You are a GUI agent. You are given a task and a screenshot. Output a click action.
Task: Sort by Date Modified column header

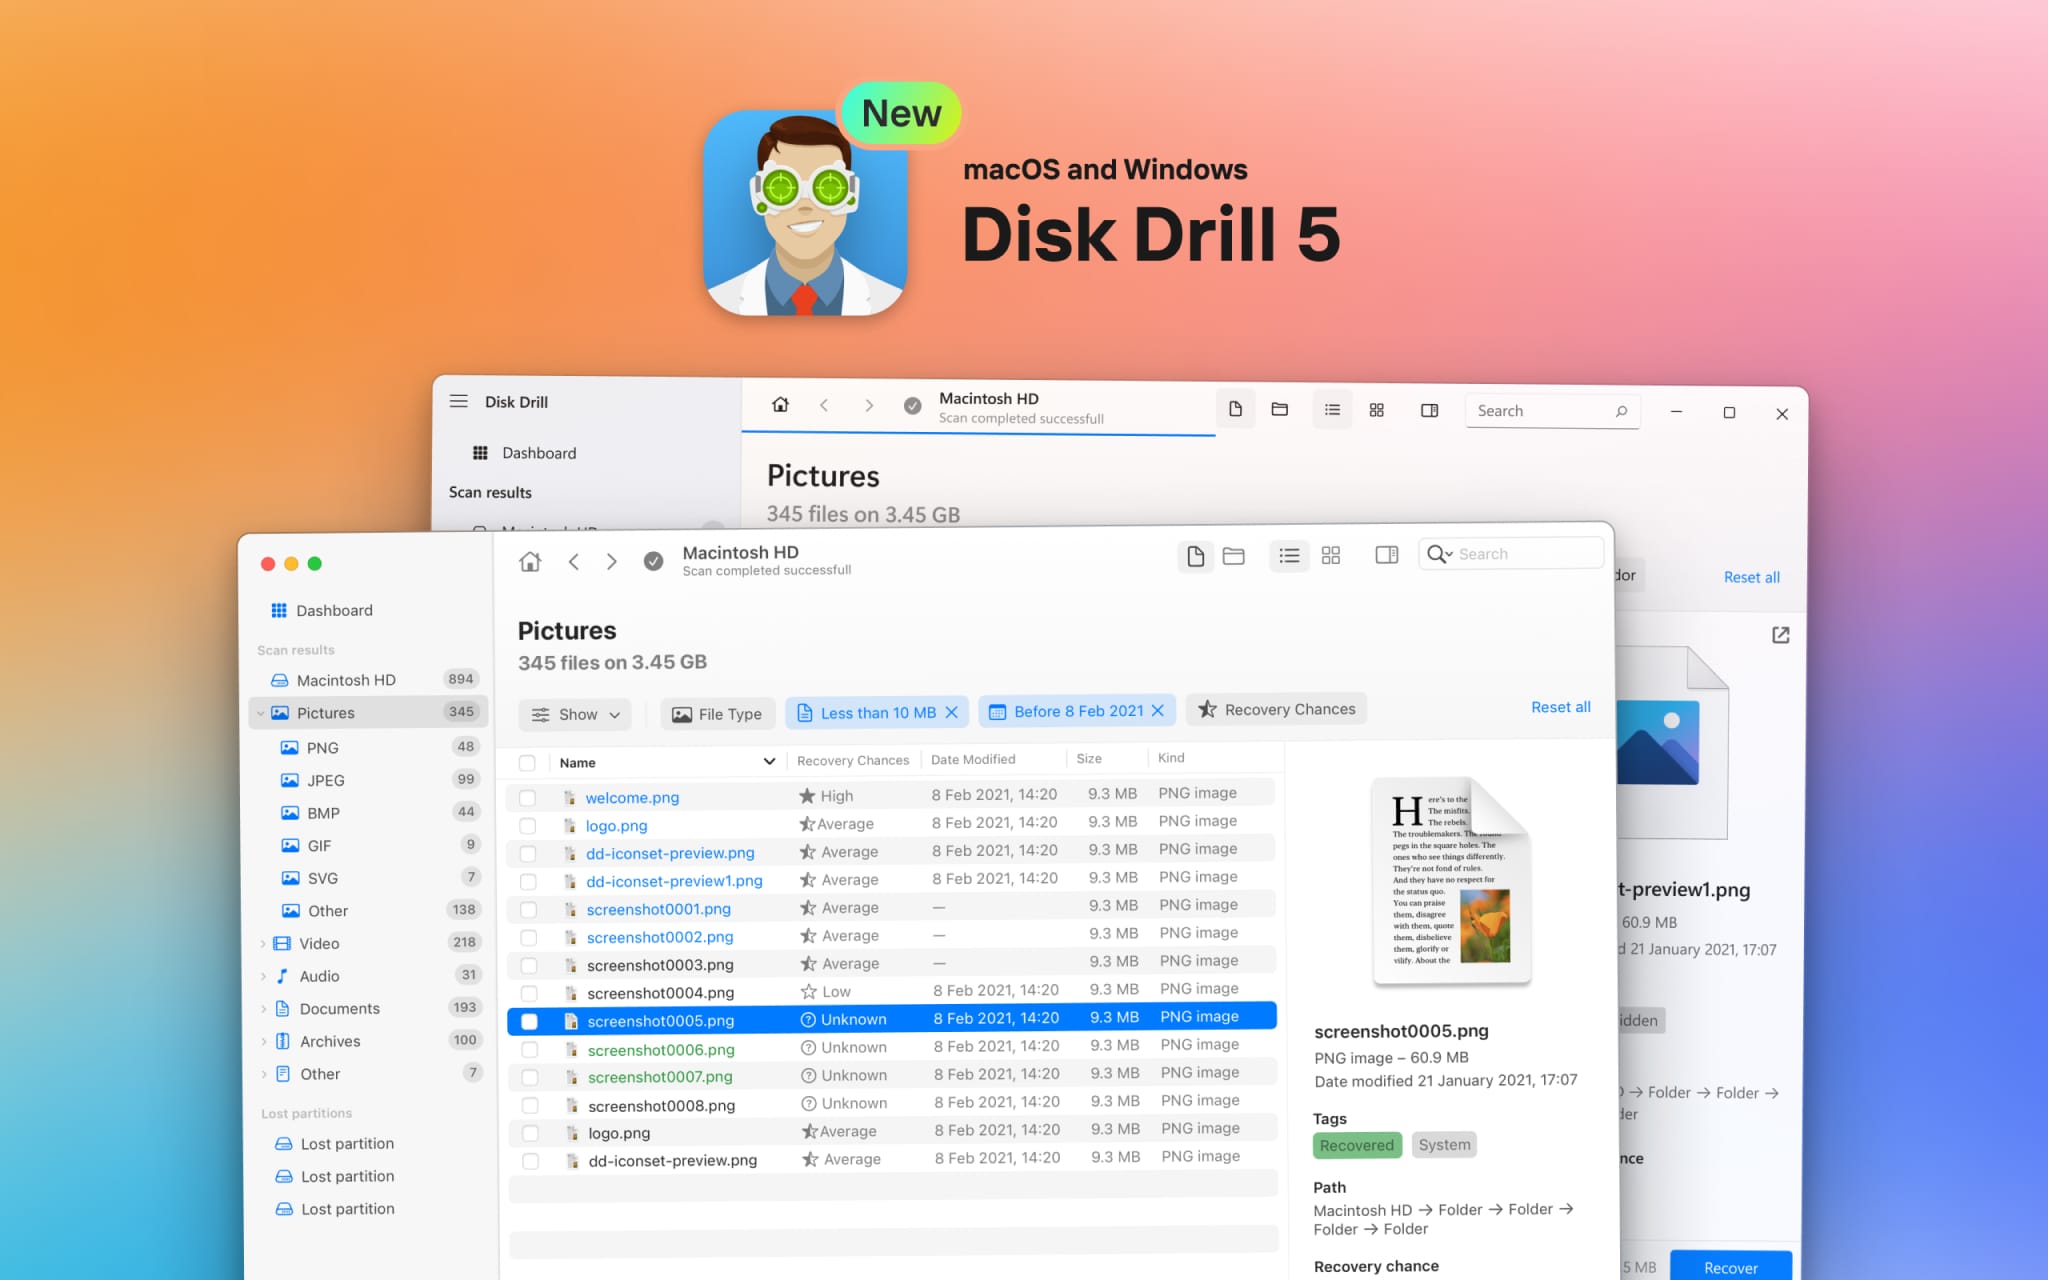(x=972, y=759)
